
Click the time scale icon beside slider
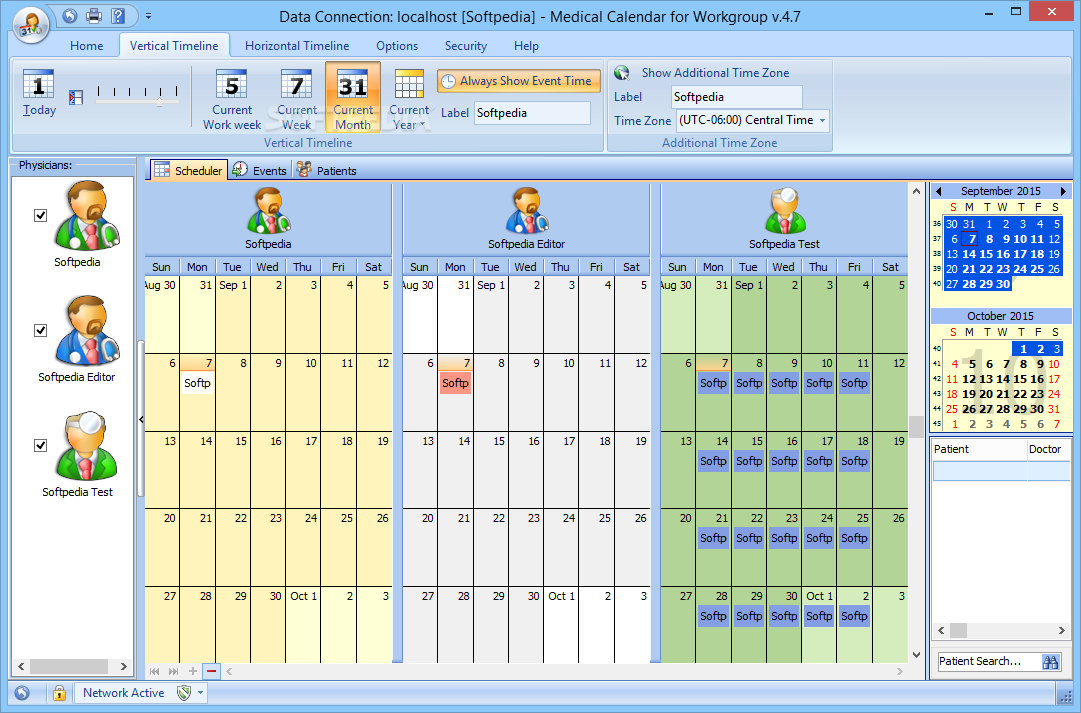point(76,98)
